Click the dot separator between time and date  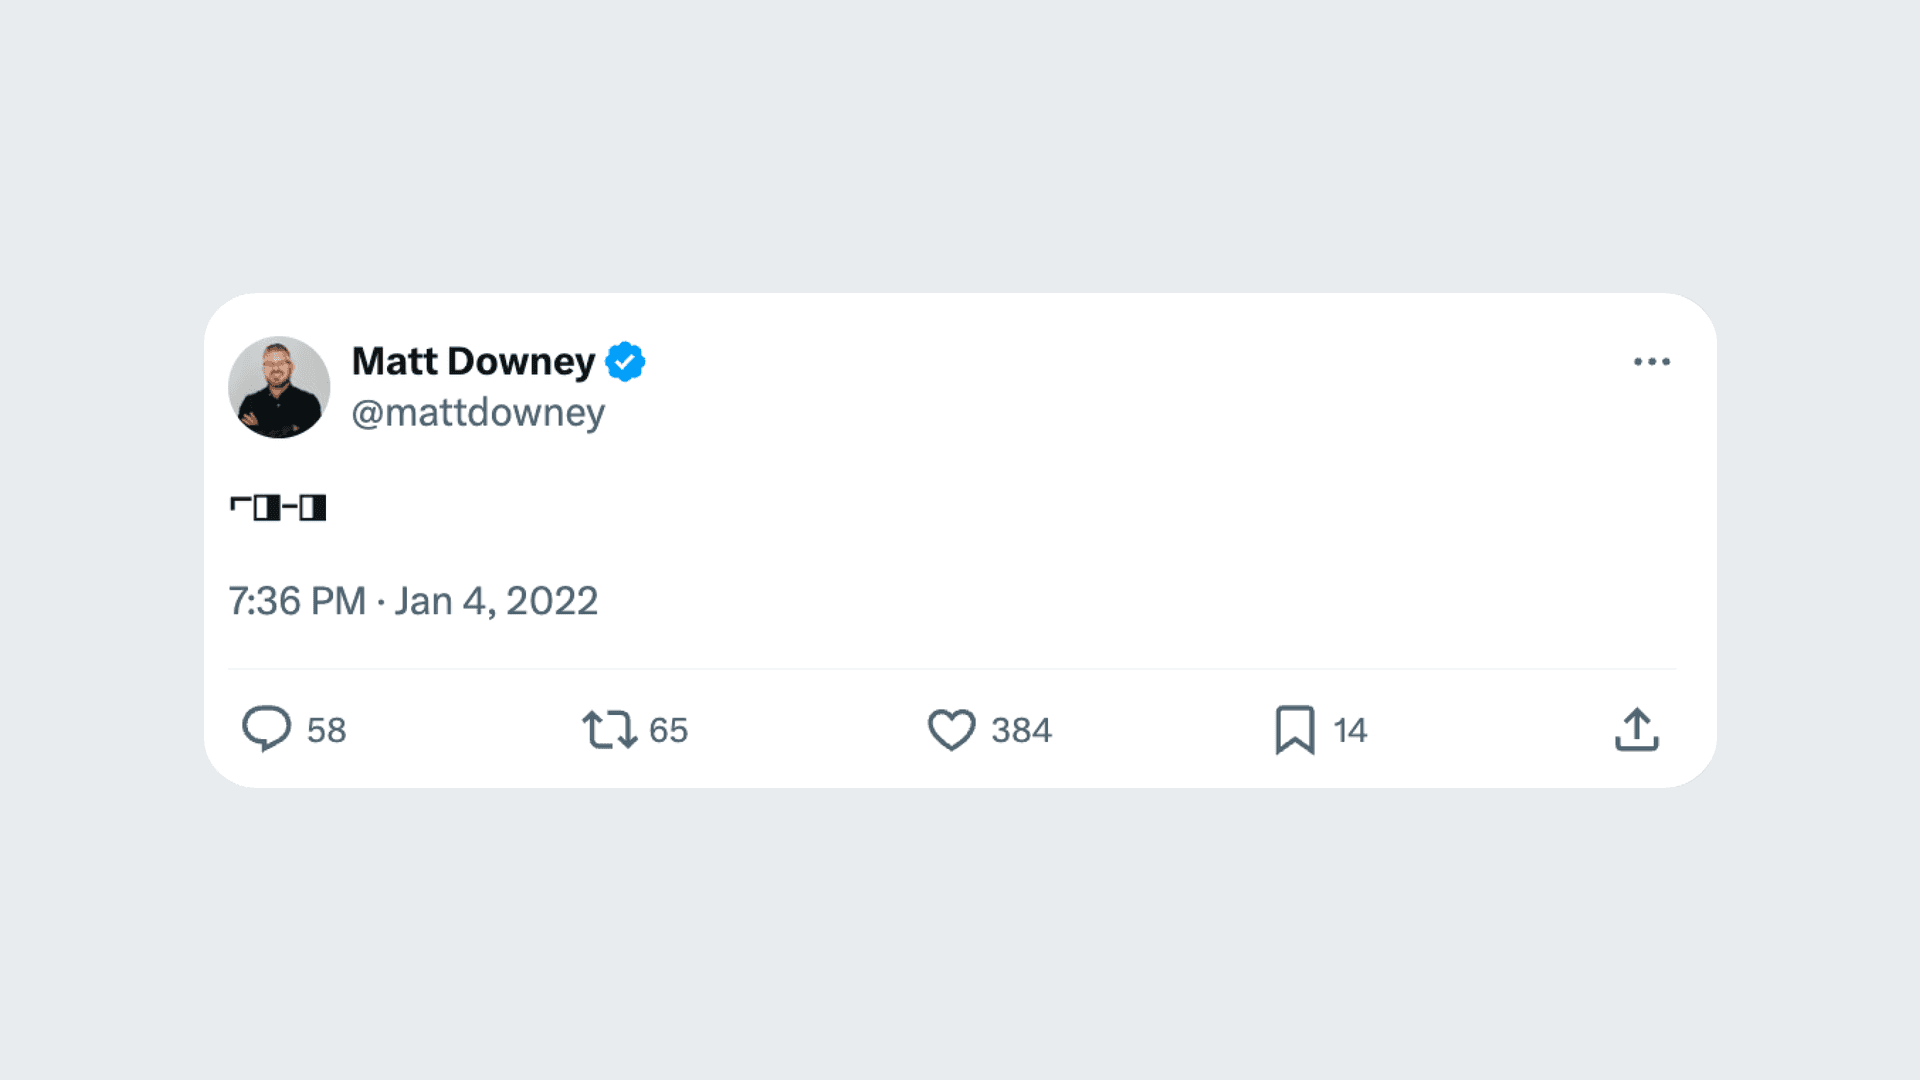381,602
